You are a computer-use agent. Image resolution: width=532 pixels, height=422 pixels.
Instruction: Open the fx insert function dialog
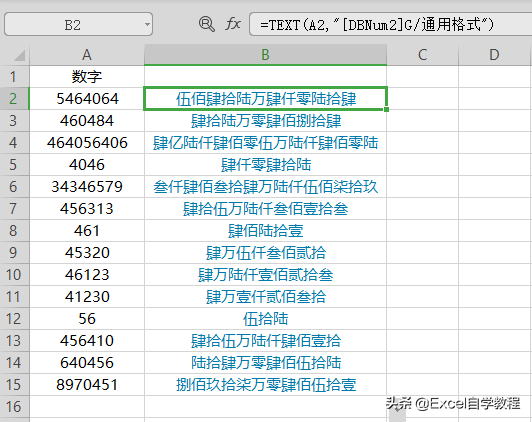[x=233, y=24]
